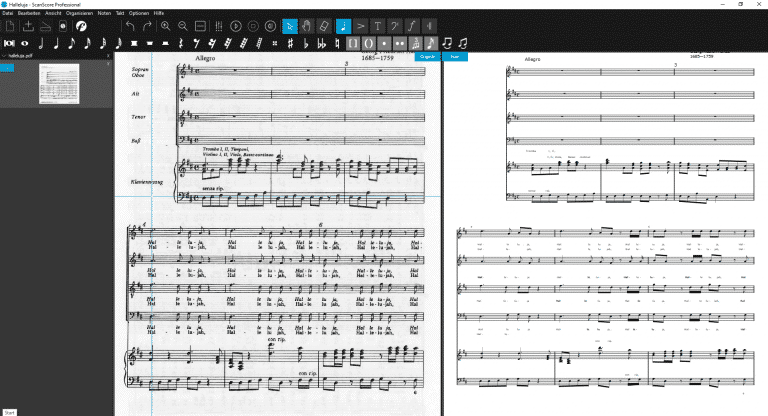Open the Noten menu
The width and height of the screenshot is (768, 416).
[x=104, y=13]
